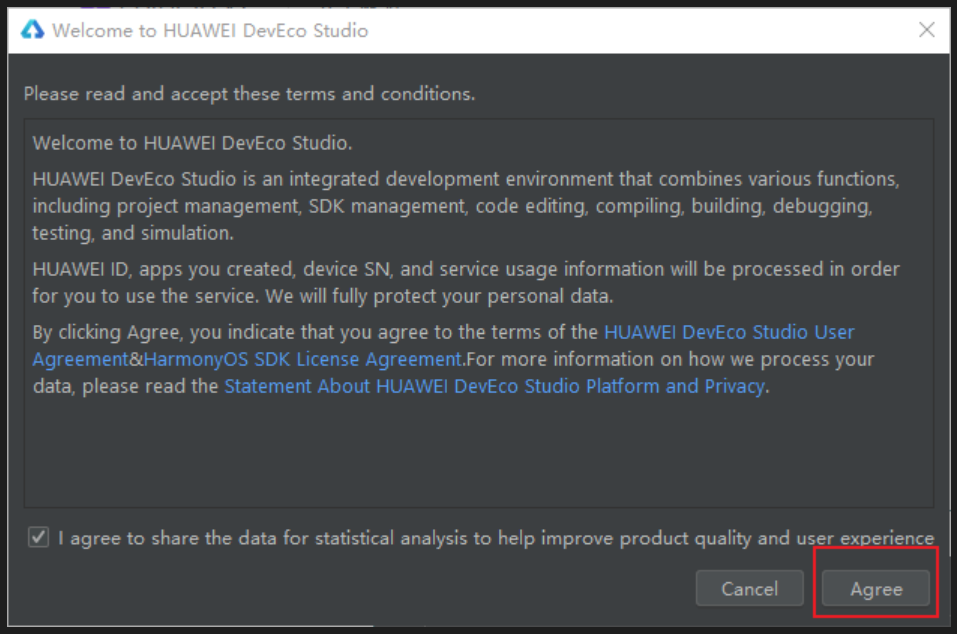The width and height of the screenshot is (957, 634).
Task: Click the 'Welcome to HUAWEI DevEco Studio.' paragraph
Action: 192,143
